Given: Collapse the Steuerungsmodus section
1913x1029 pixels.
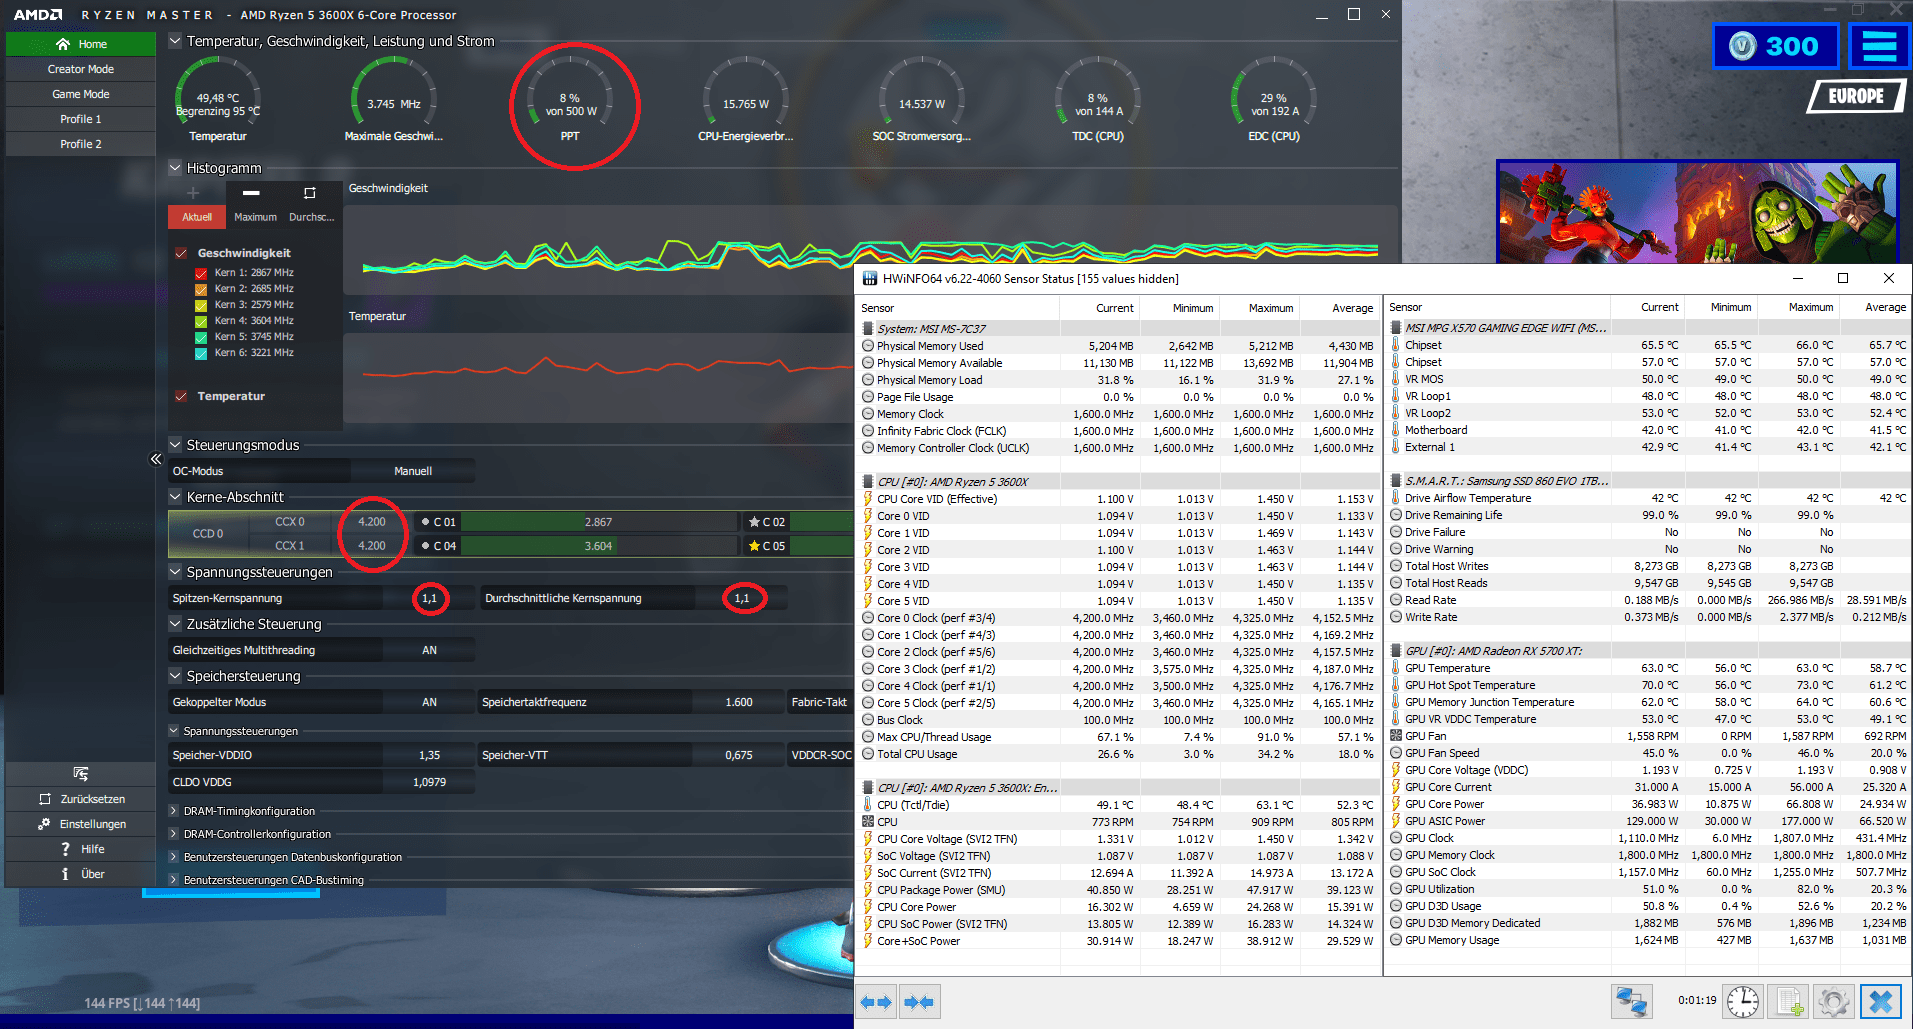Looking at the screenshot, I should [x=175, y=445].
